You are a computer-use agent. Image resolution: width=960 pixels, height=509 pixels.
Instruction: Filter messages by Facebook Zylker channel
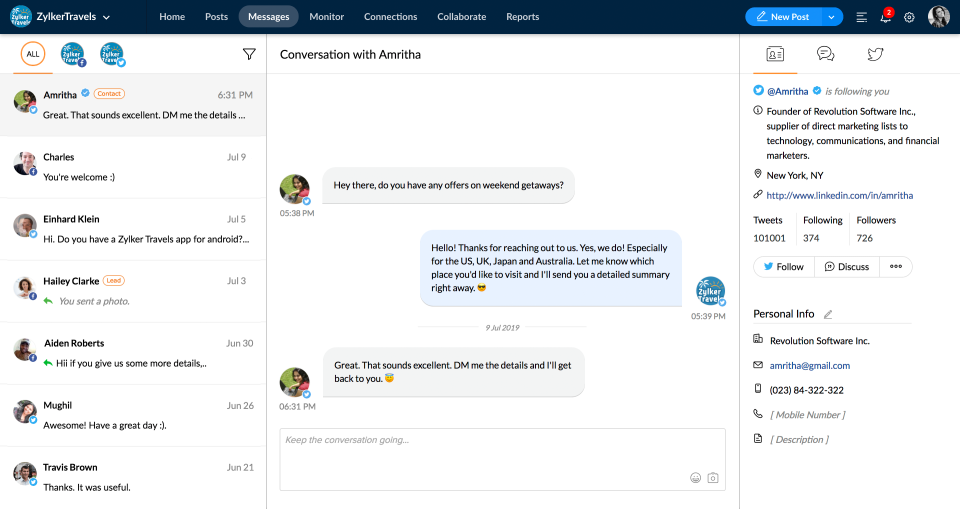tap(72, 54)
